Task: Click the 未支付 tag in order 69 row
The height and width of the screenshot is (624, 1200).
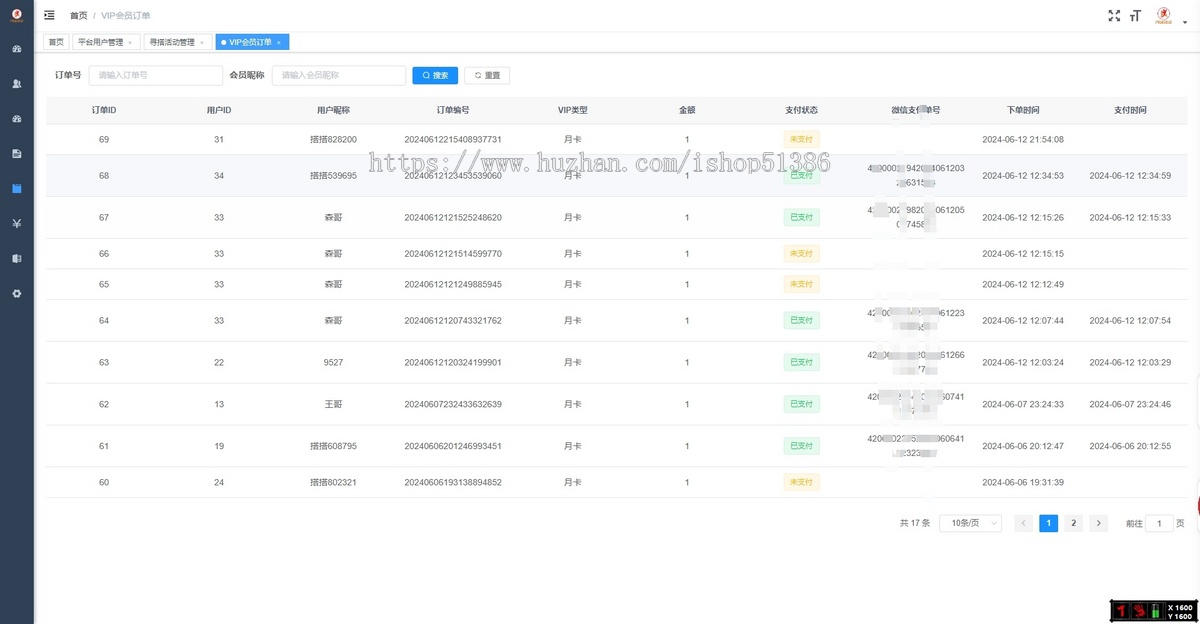Action: pos(801,139)
